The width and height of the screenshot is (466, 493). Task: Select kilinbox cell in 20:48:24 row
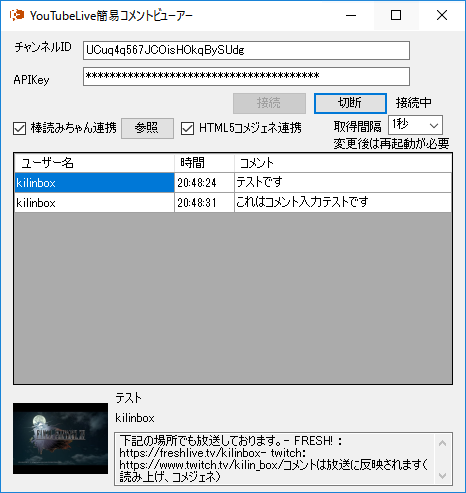click(94, 183)
